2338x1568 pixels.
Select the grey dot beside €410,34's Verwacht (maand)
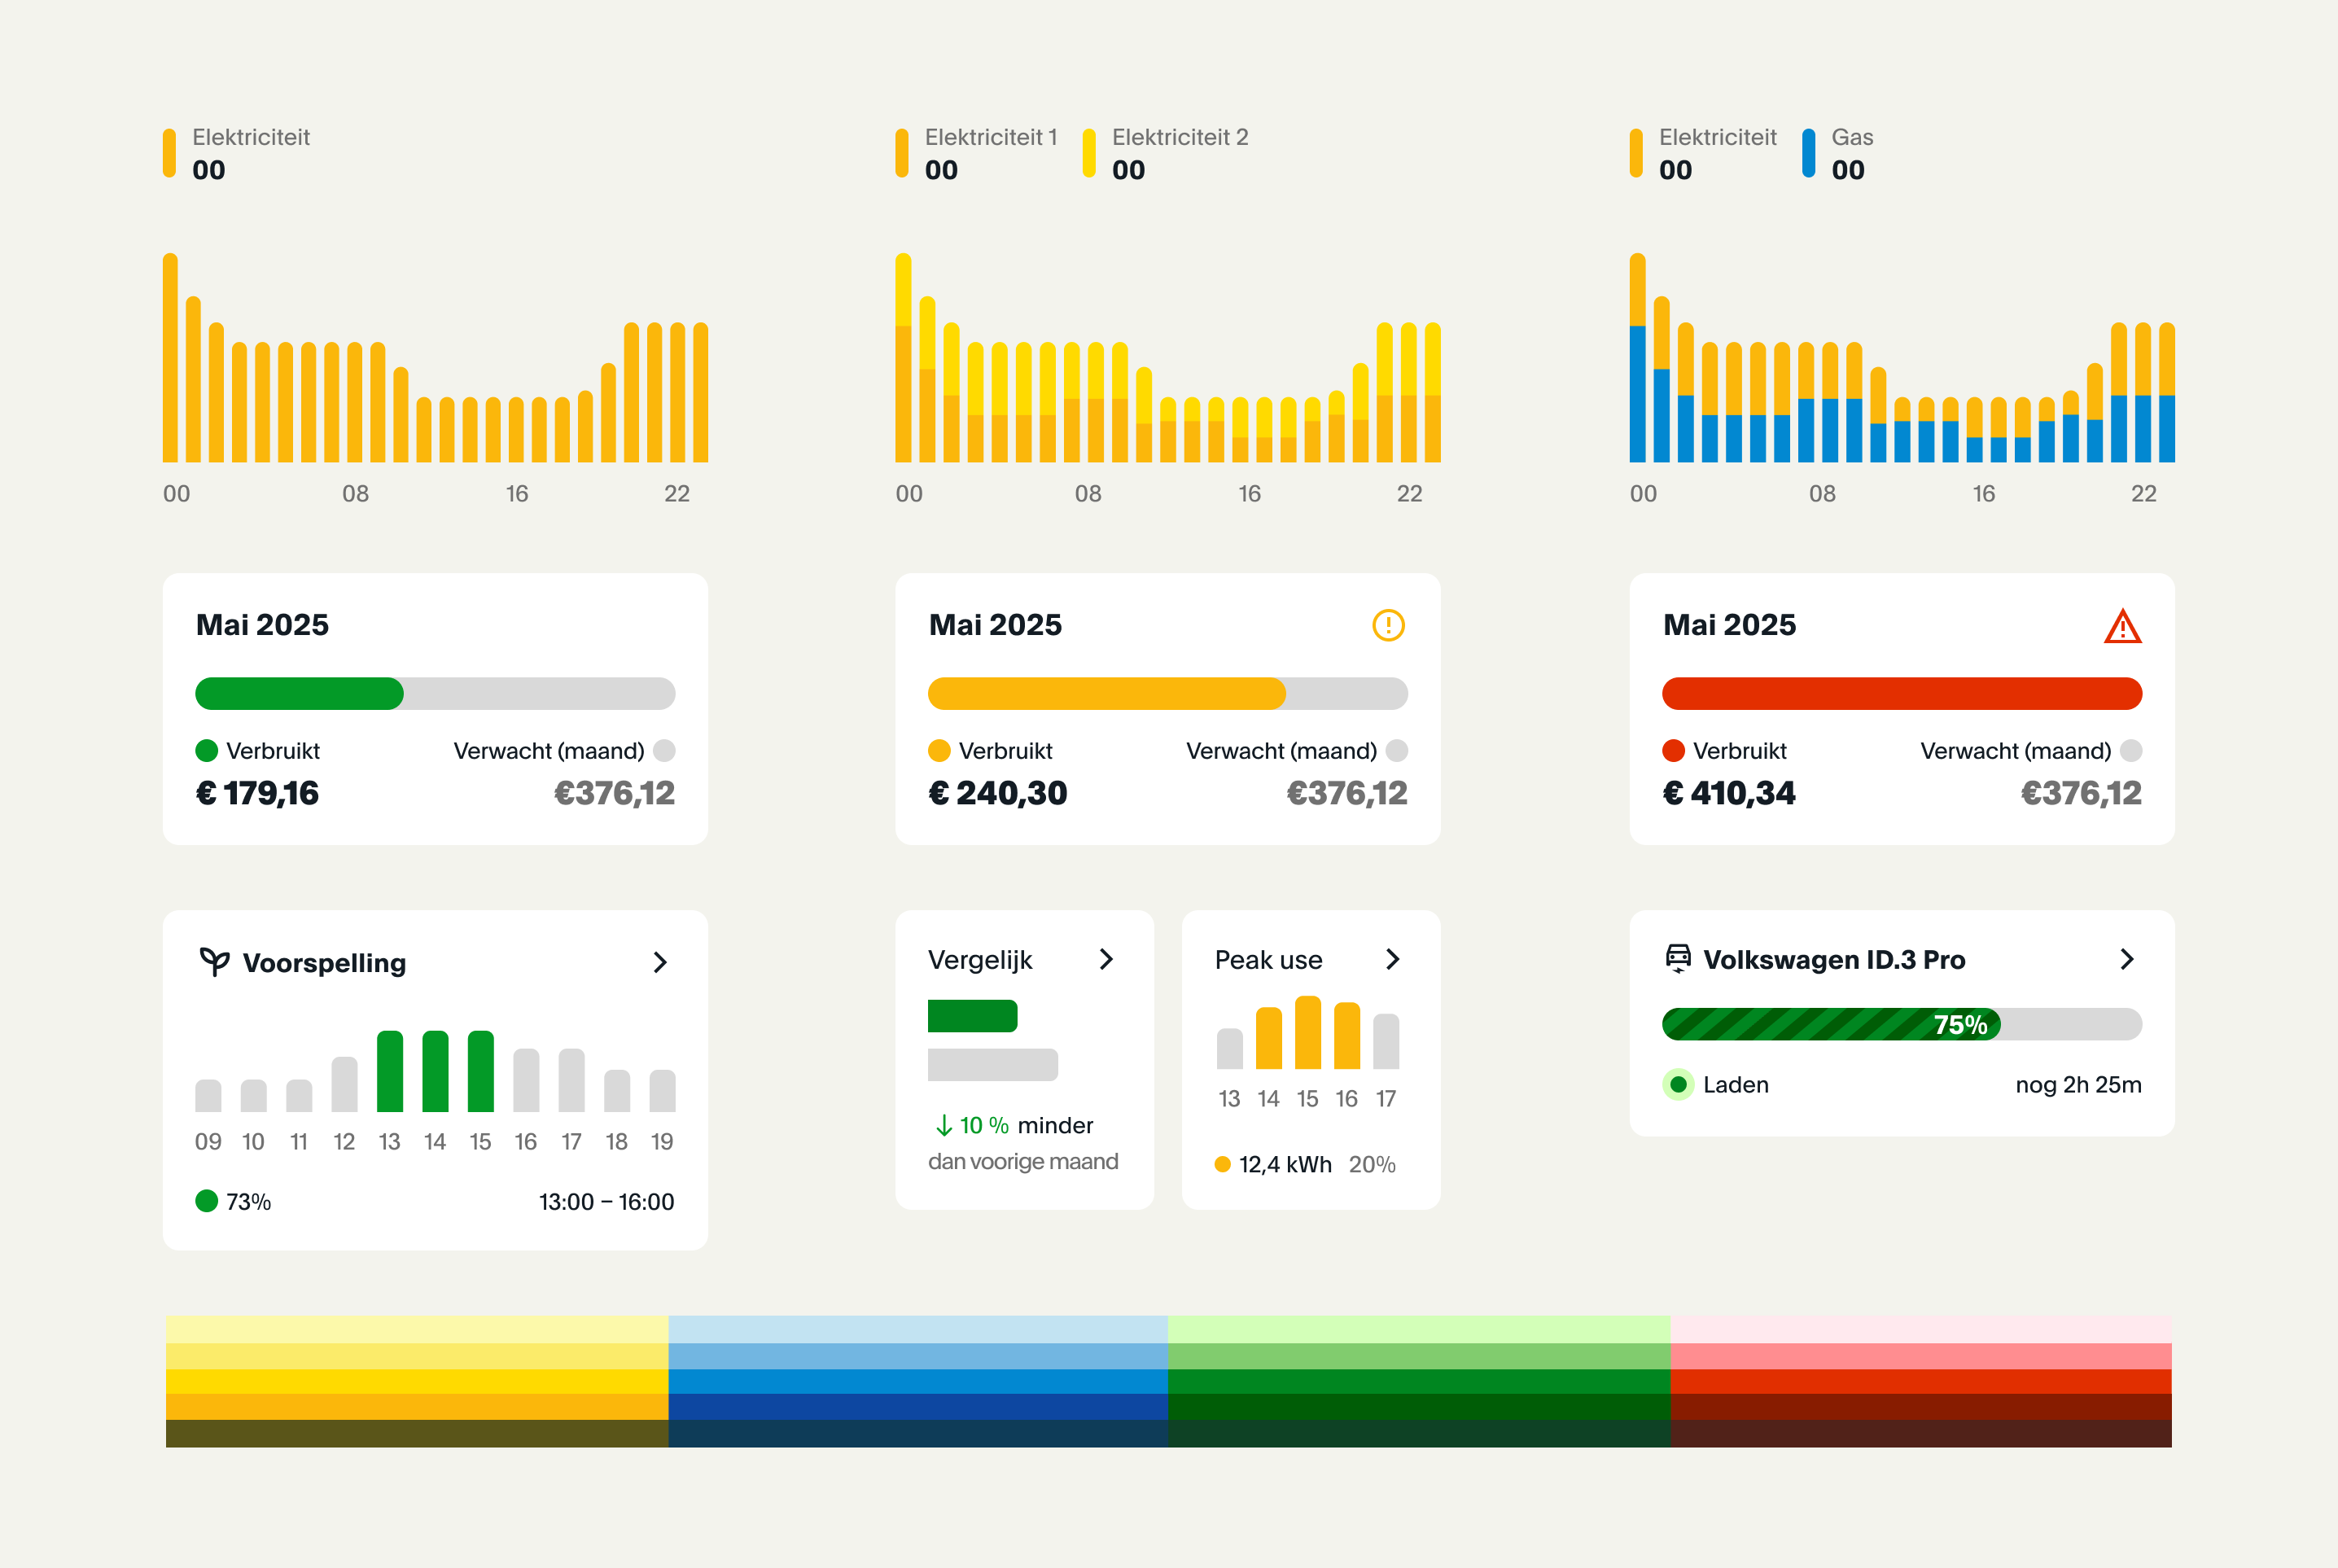coord(2131,751)
